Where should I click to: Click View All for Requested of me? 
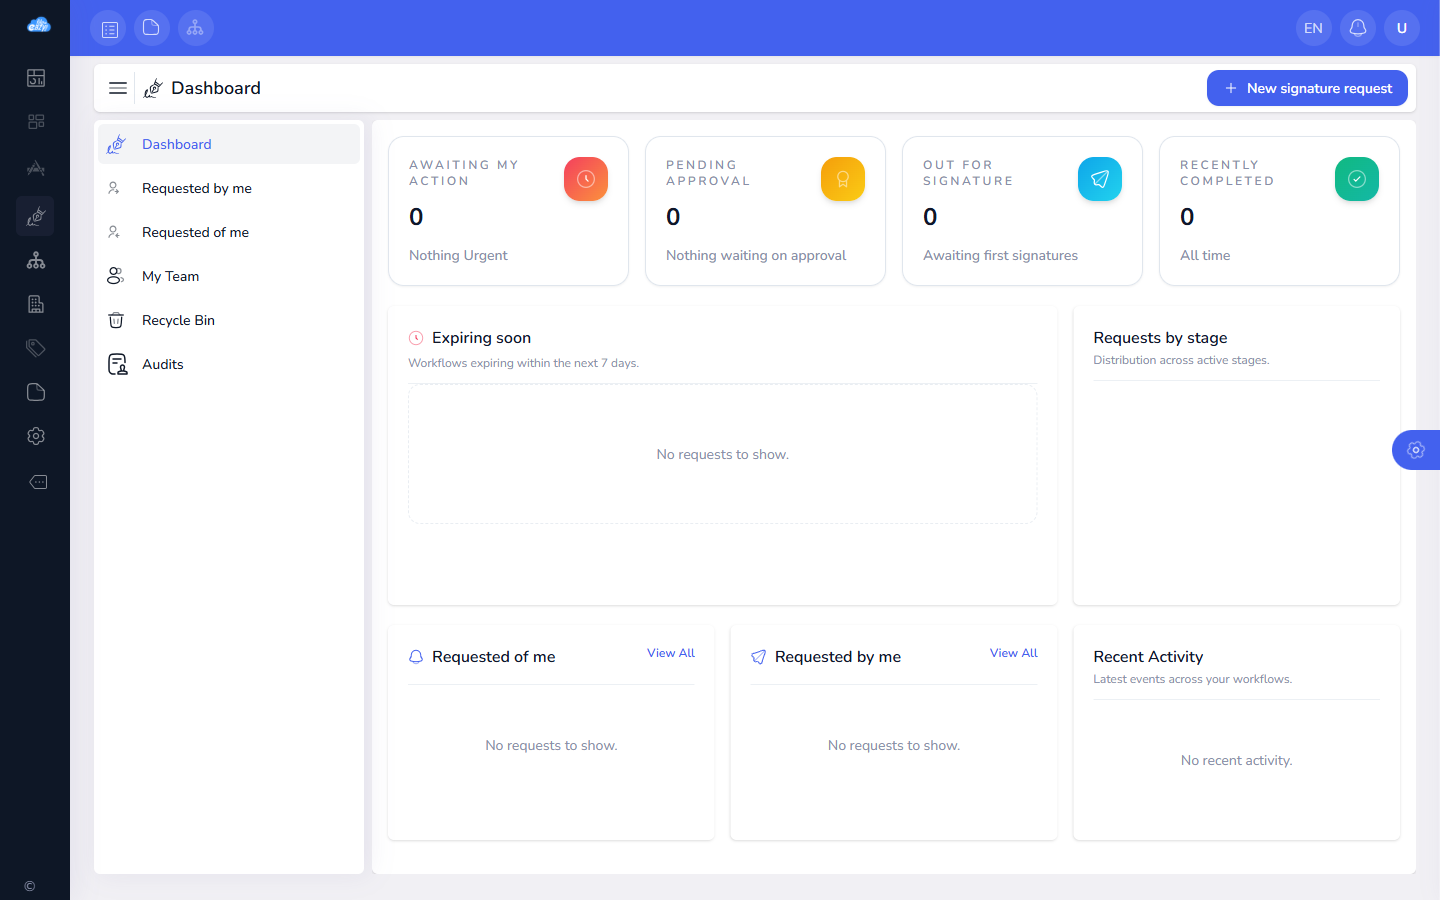(671, 653)
